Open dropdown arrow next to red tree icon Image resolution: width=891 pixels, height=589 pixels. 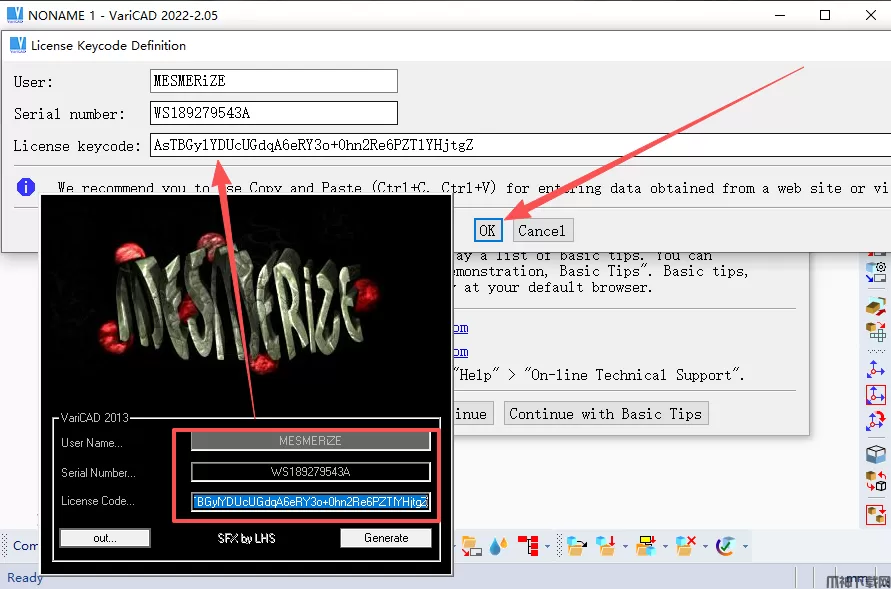coord(547,547)
